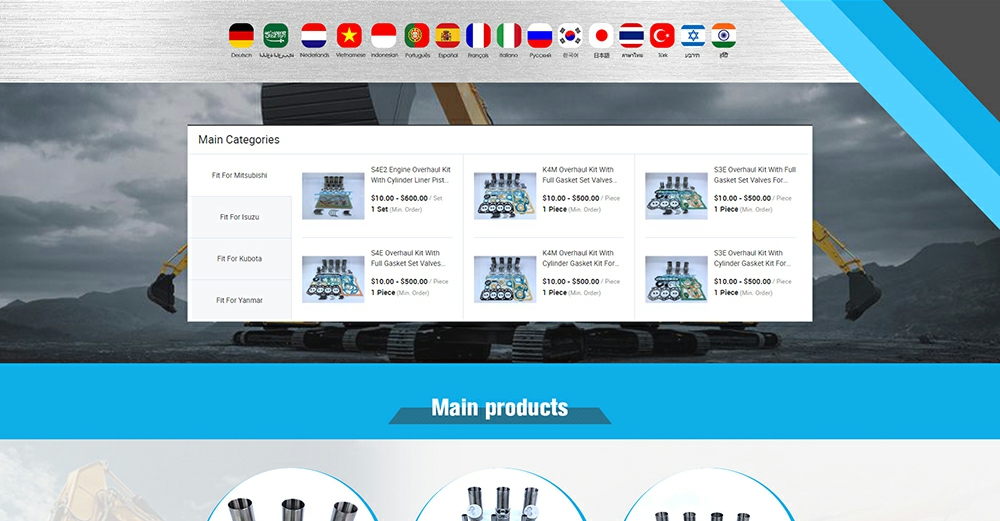Open S3E Overhaul Kit Full Gasket image

[676, 196]
